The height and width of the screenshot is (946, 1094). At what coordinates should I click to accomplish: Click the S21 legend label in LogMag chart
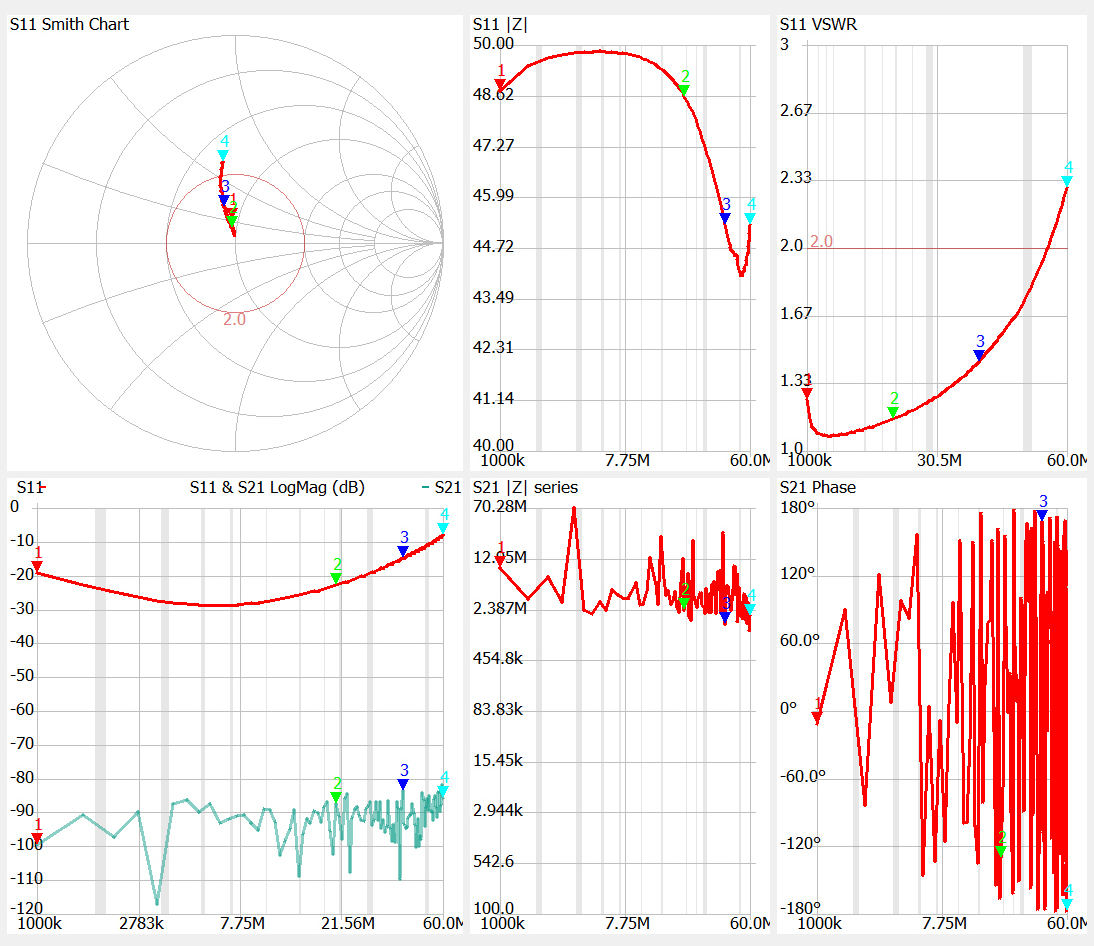point(447,488)
